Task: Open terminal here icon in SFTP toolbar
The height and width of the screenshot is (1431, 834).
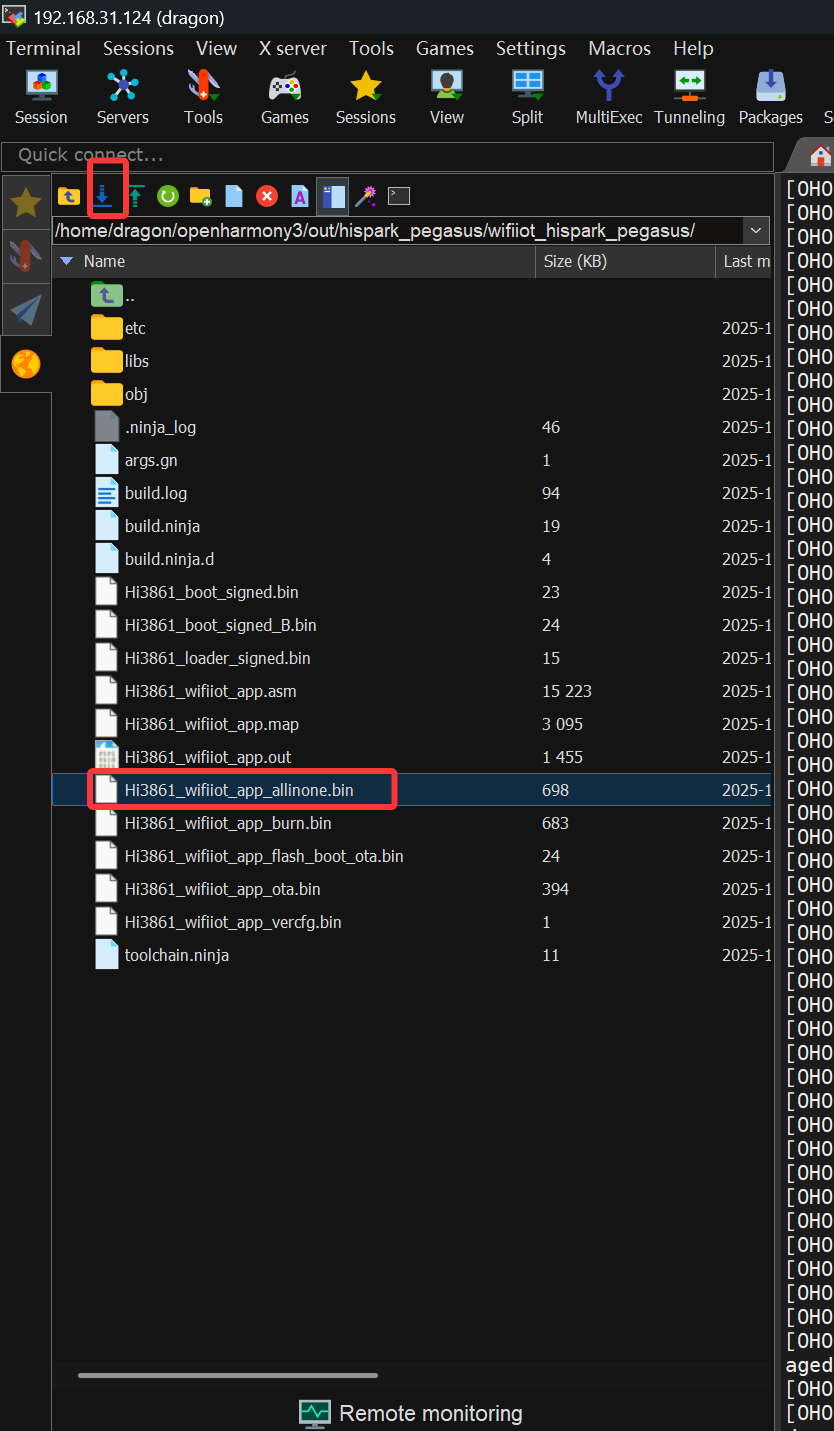Action: (399, 196)
